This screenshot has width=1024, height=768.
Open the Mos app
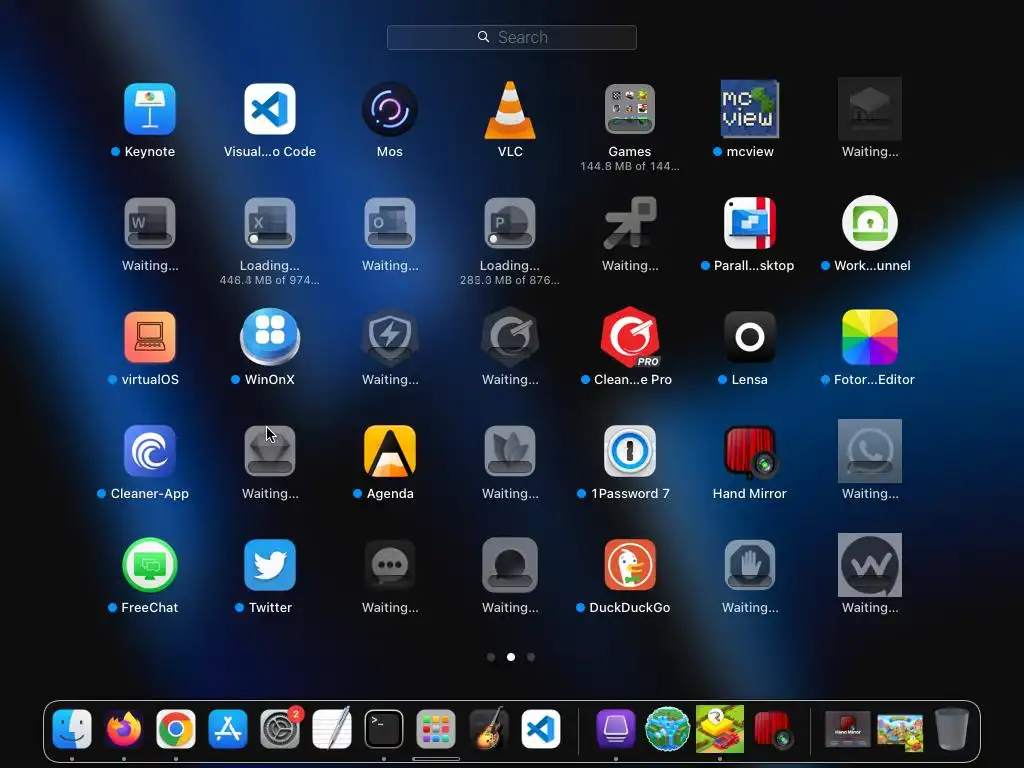(390, 109)
